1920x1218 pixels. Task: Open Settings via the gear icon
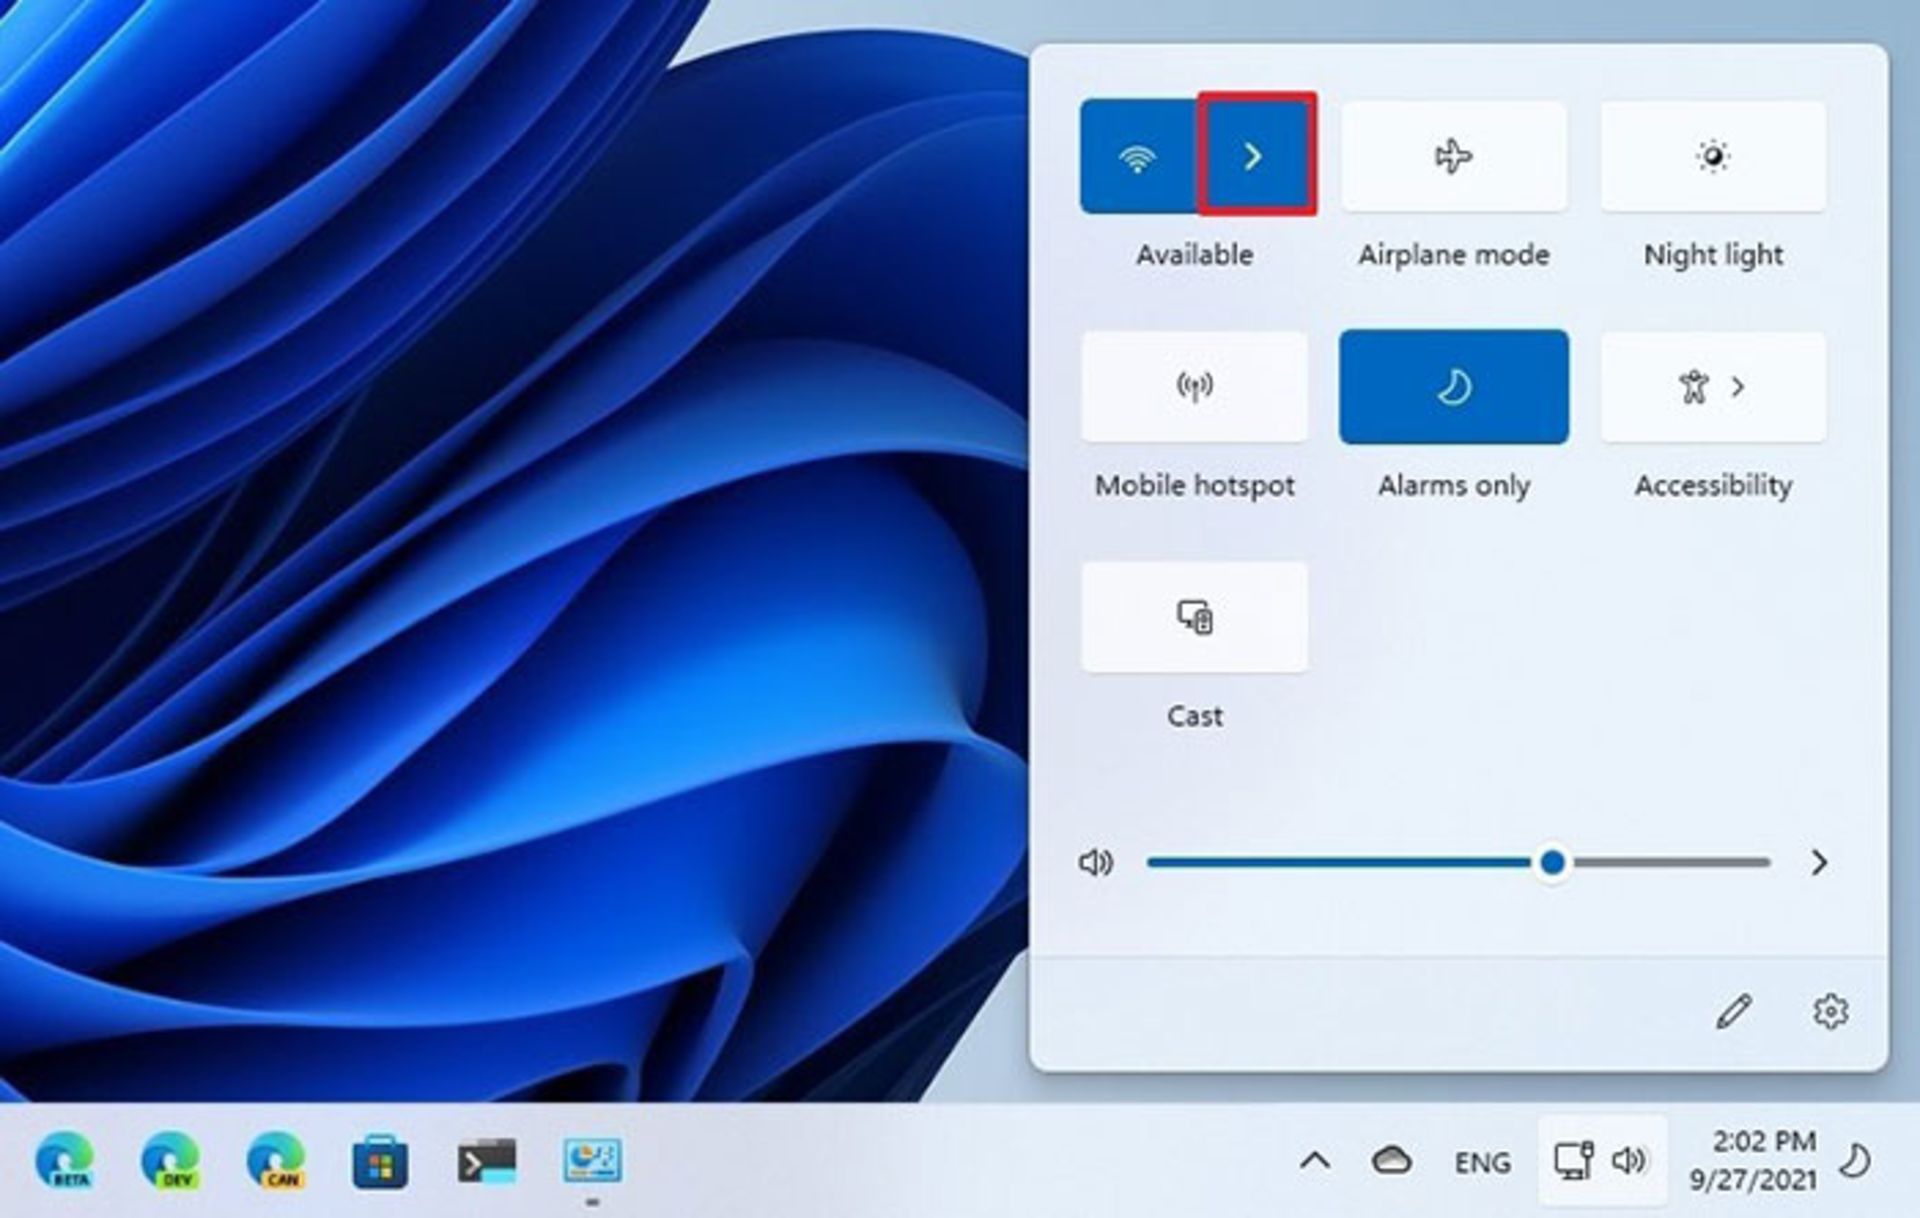1831,1012
